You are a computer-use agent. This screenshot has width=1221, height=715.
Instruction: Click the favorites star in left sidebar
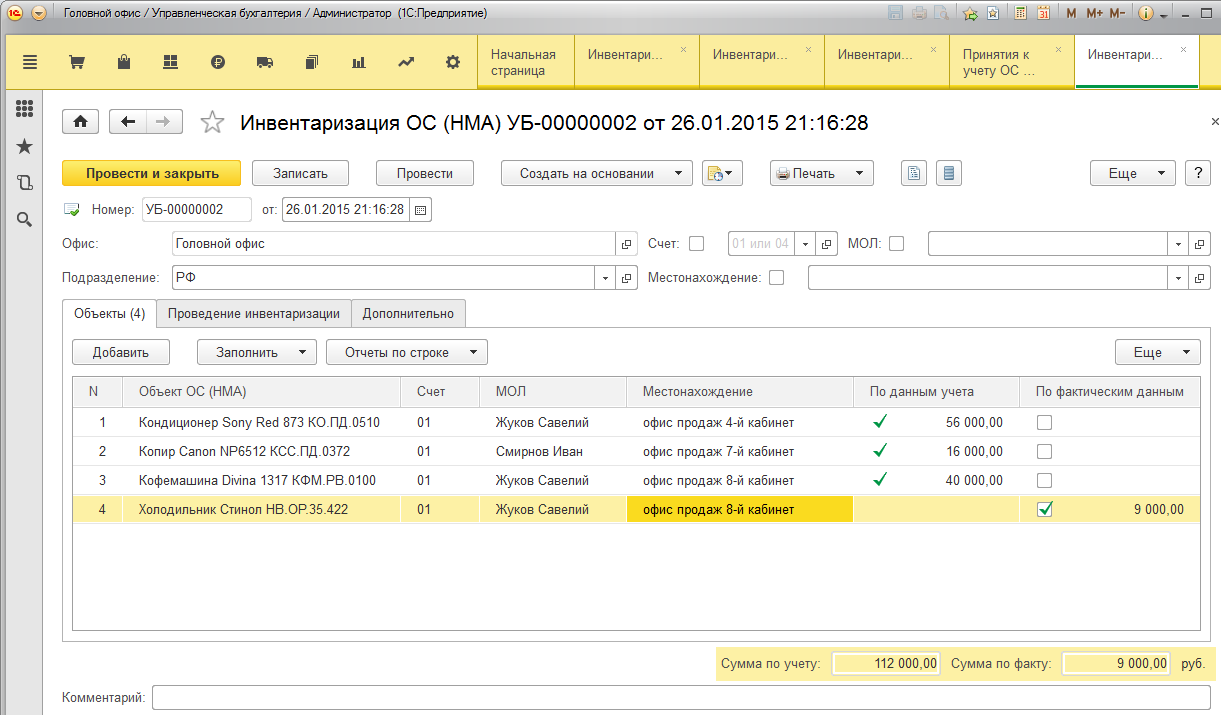click(x=25, y=147)
